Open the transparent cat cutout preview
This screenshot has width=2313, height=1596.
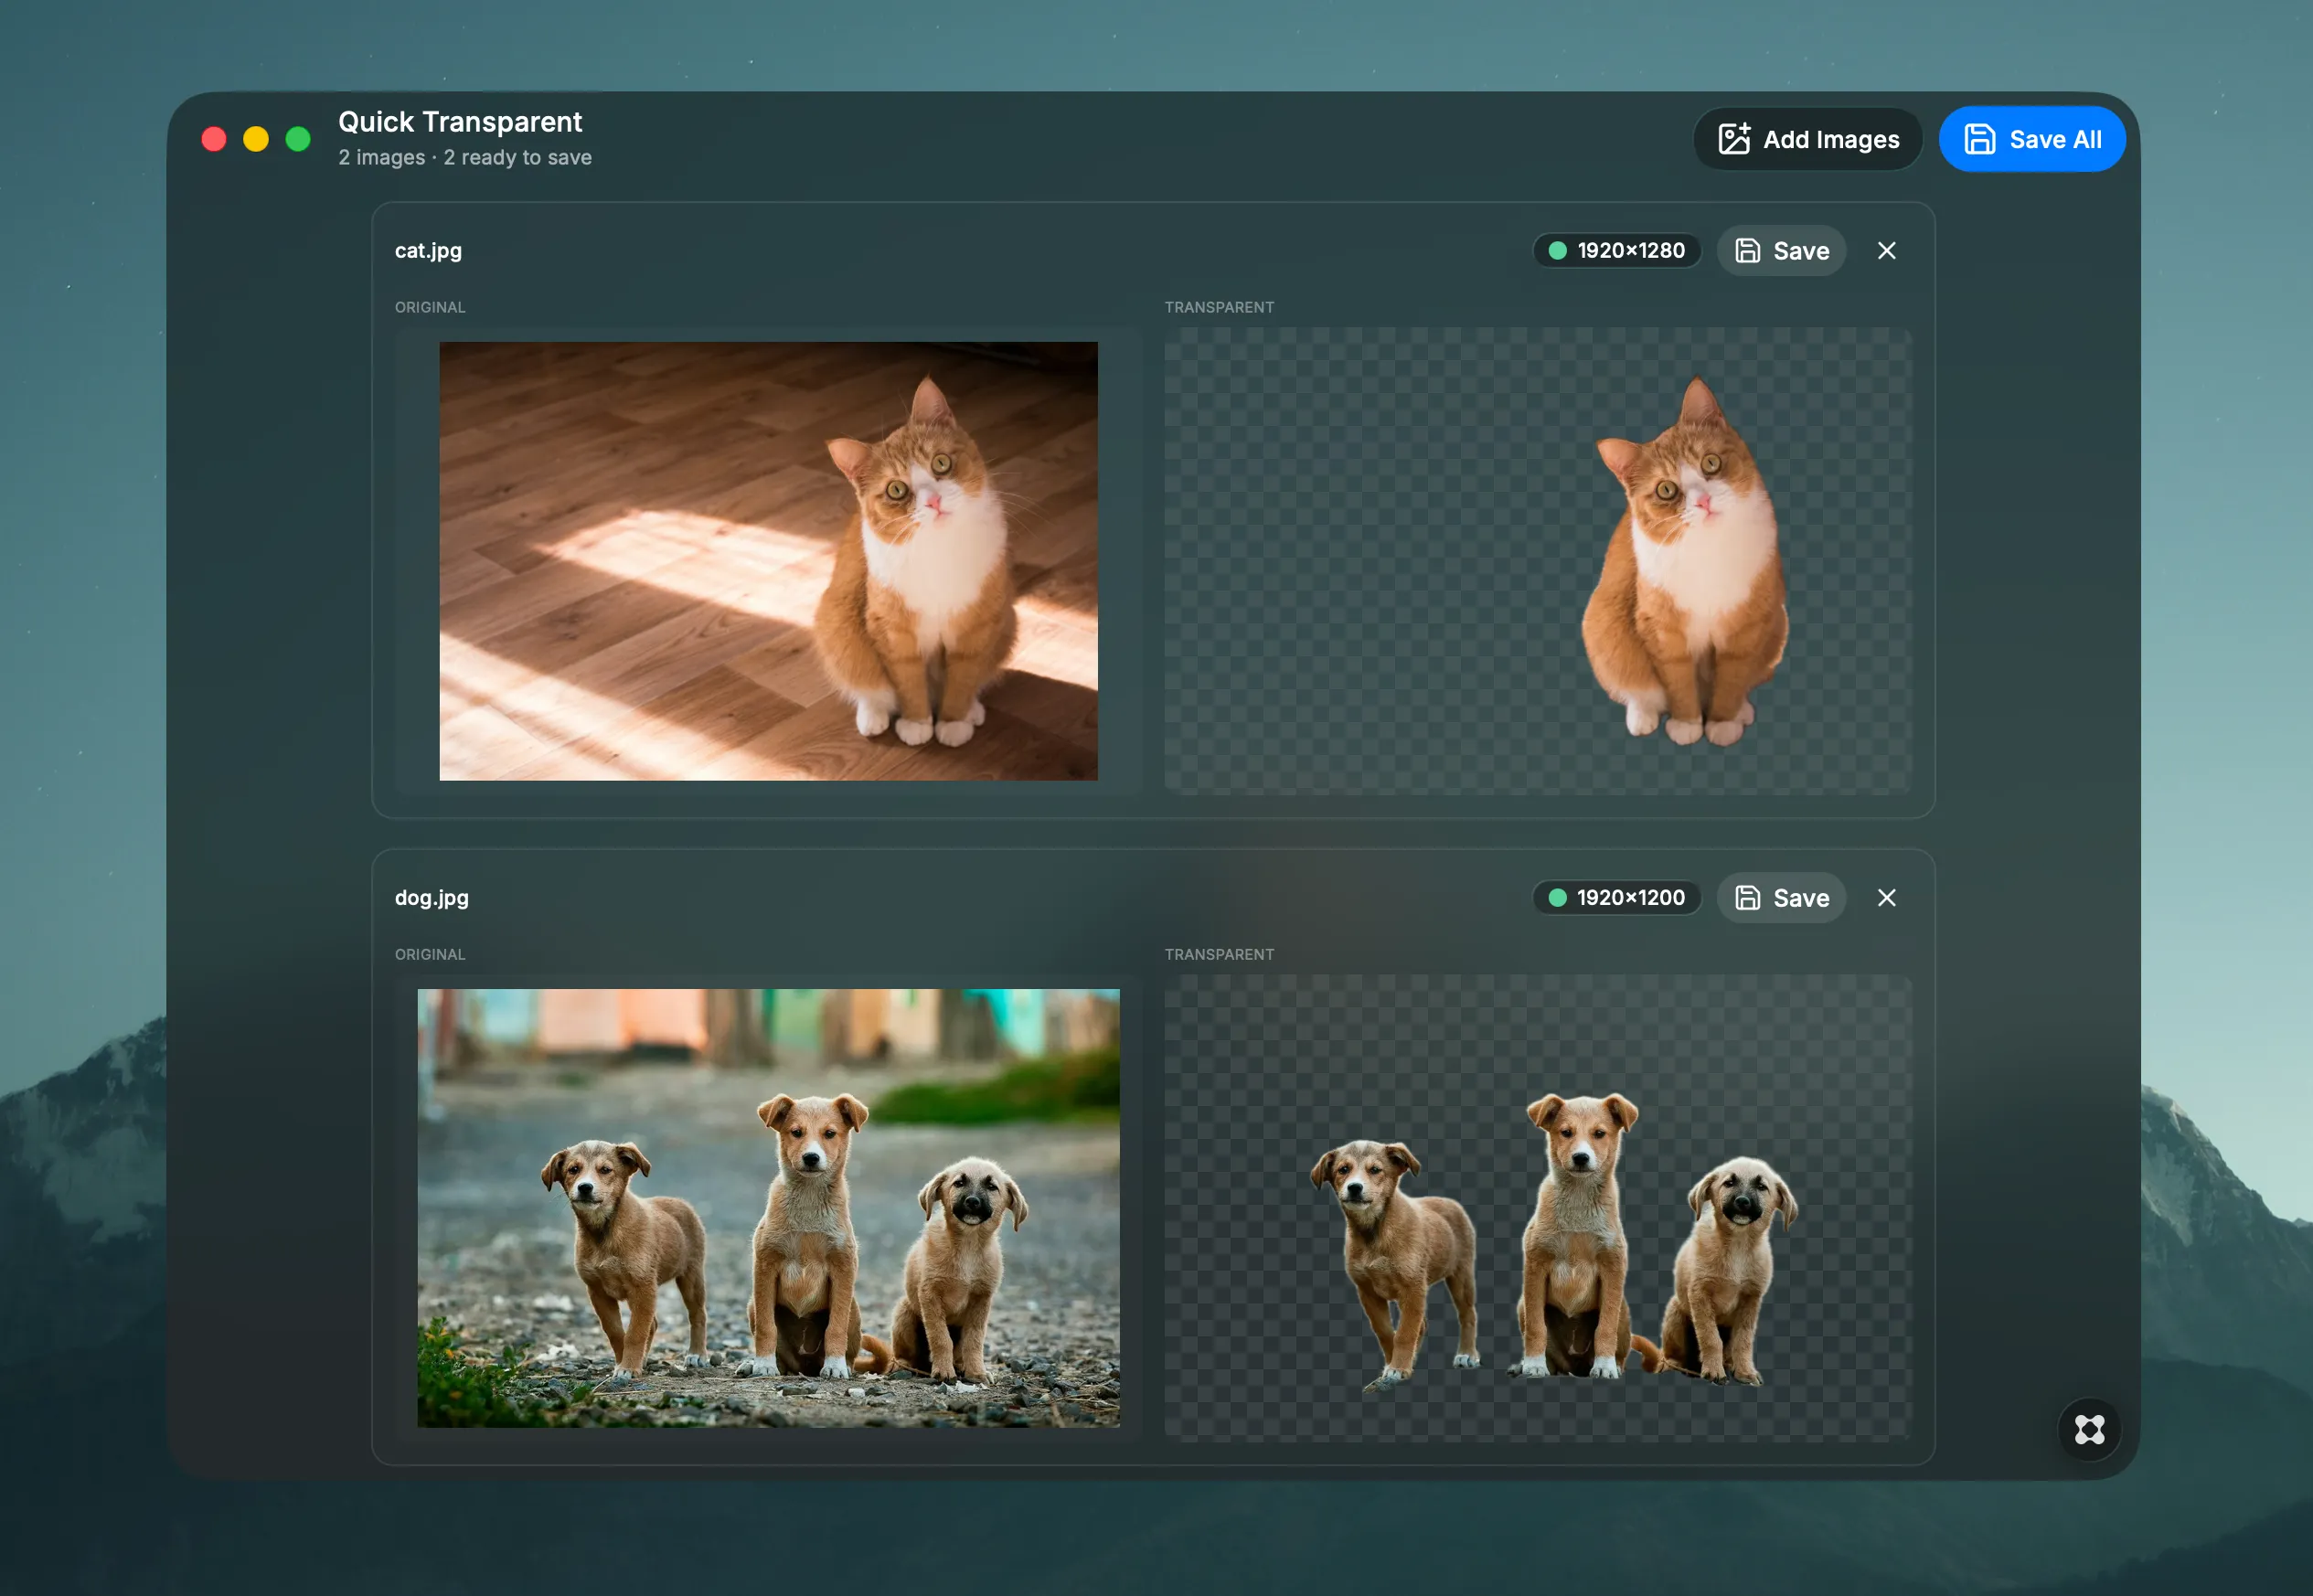coord(1537,561)
